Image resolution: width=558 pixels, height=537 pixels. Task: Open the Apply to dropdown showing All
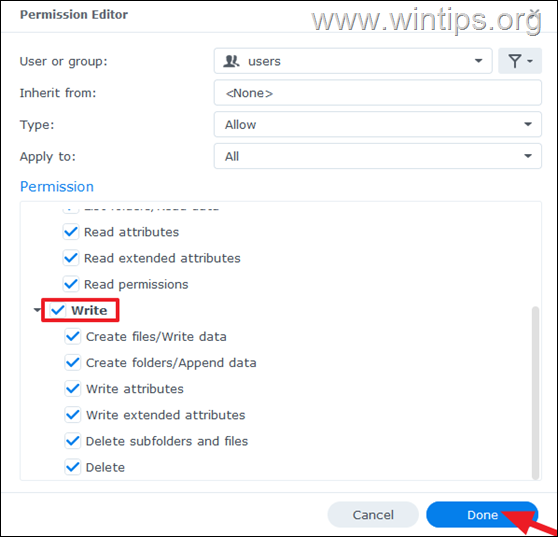click(378, 156)
